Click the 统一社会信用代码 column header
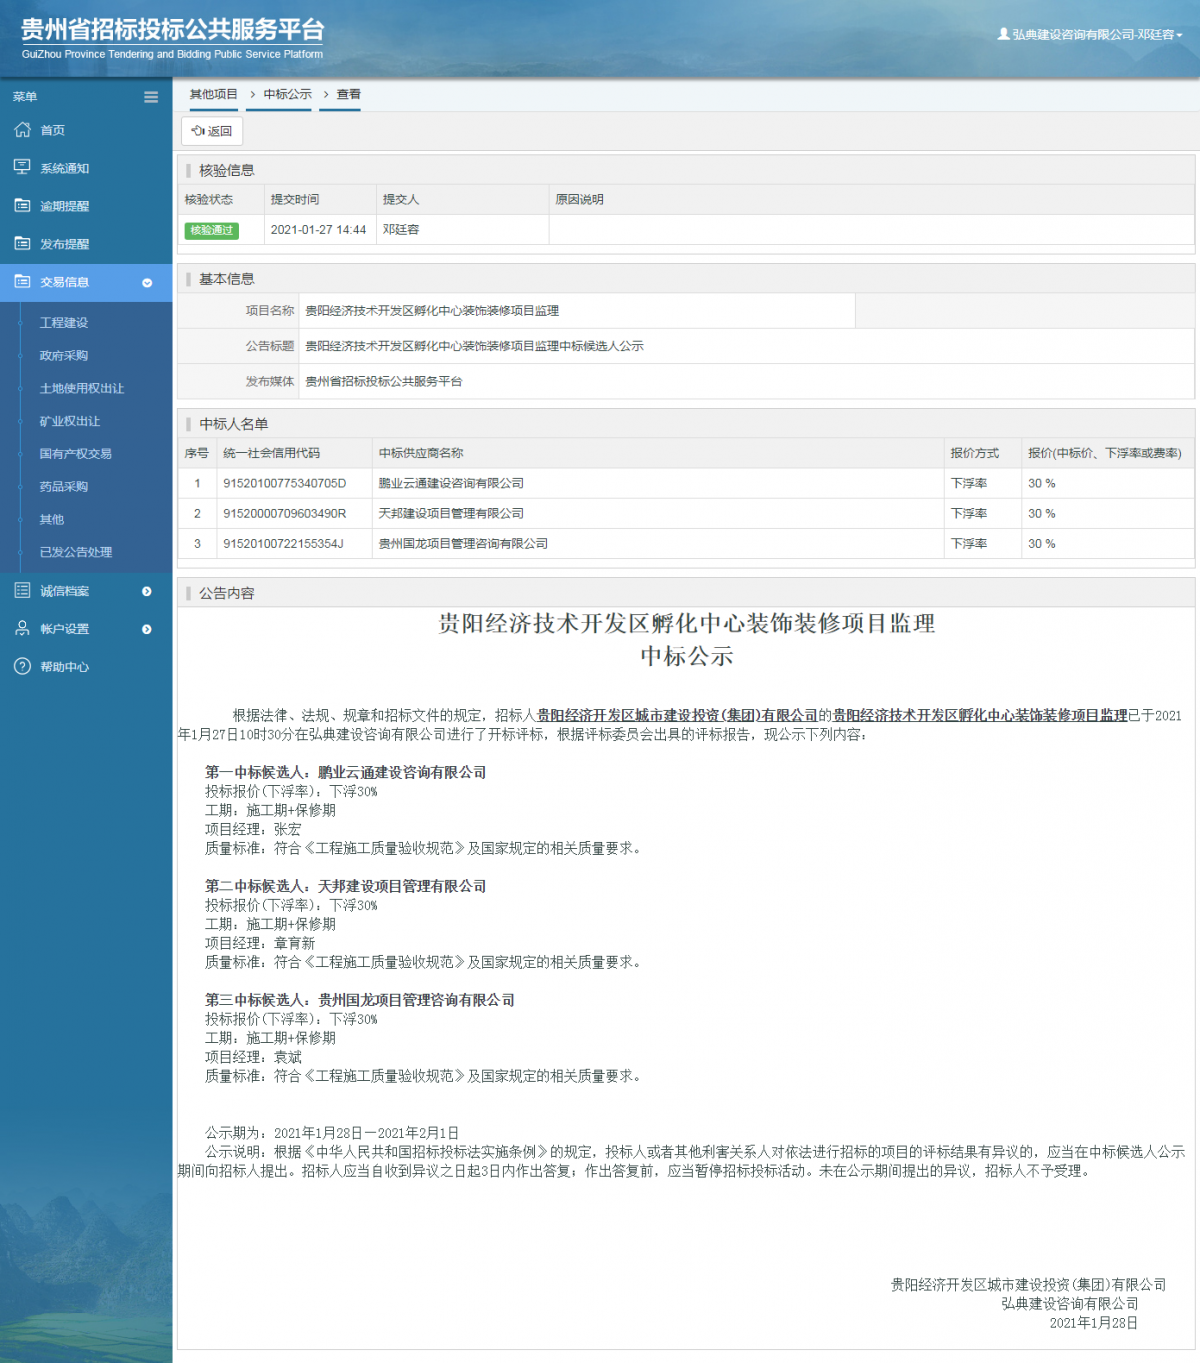The width and height of the screenshot is (1200, 1363). tap(272, 453)
